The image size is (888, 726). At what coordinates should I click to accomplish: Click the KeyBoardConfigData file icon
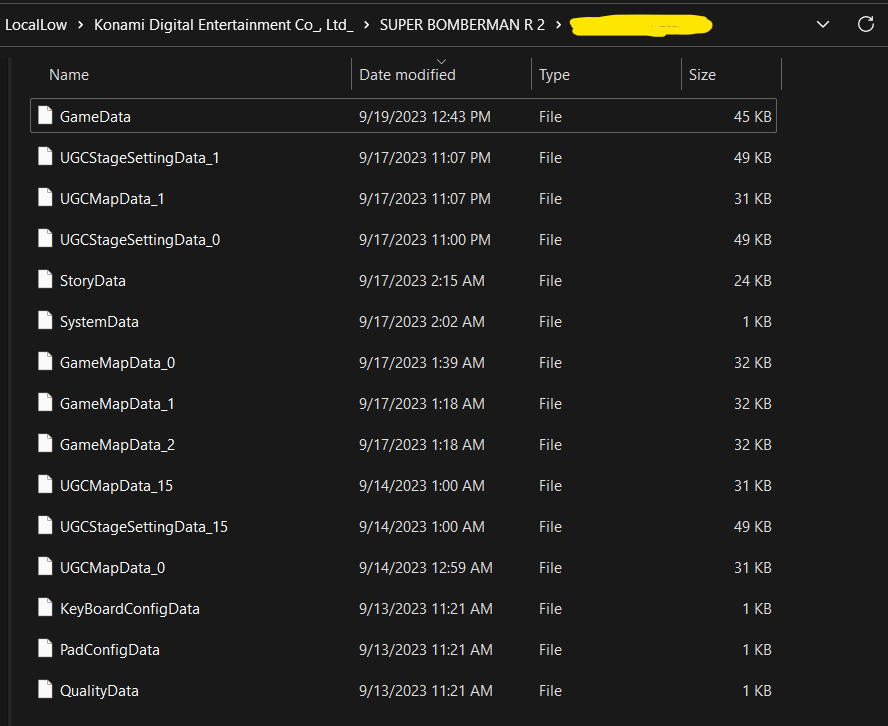[x=44, y=608]
